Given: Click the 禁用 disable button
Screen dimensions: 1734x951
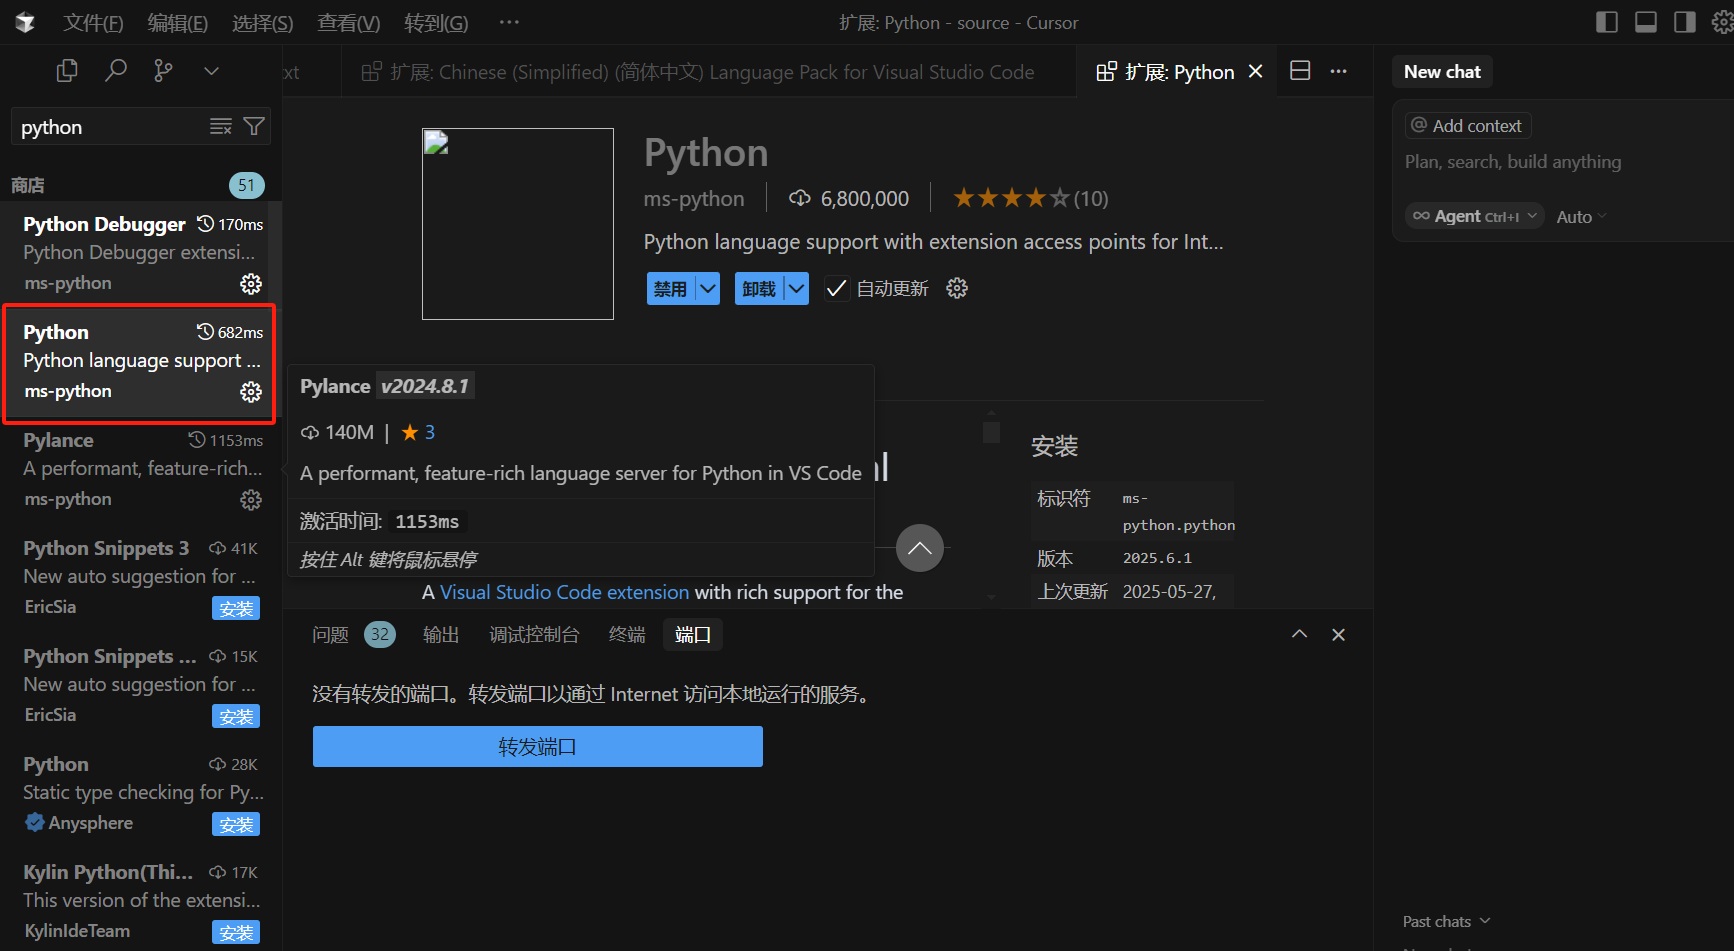Looking at the screenshot, I should coord(671,289).
